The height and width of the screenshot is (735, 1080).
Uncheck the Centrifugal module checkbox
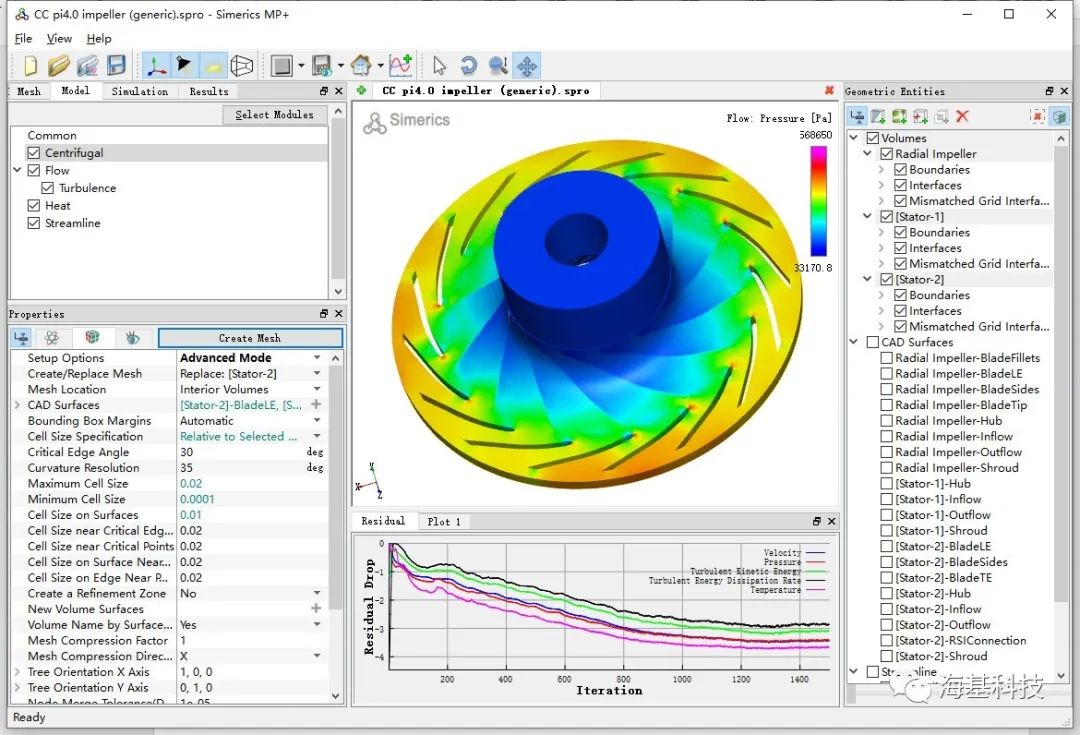pyautogui.click(x=34, y=153)
